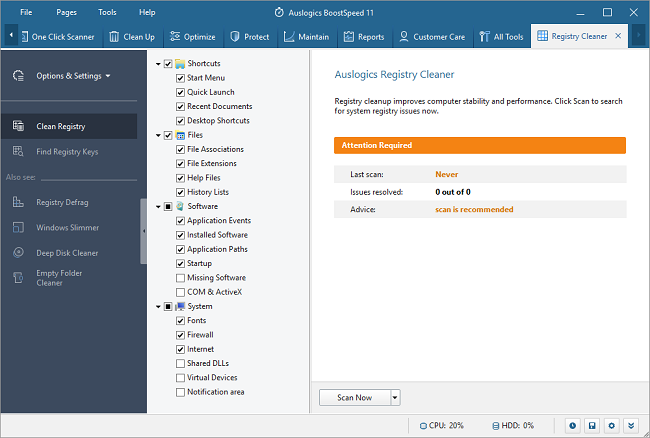Toggle the Software group checkbox
The width and height of the screenshot is (650, 438).
168,206
